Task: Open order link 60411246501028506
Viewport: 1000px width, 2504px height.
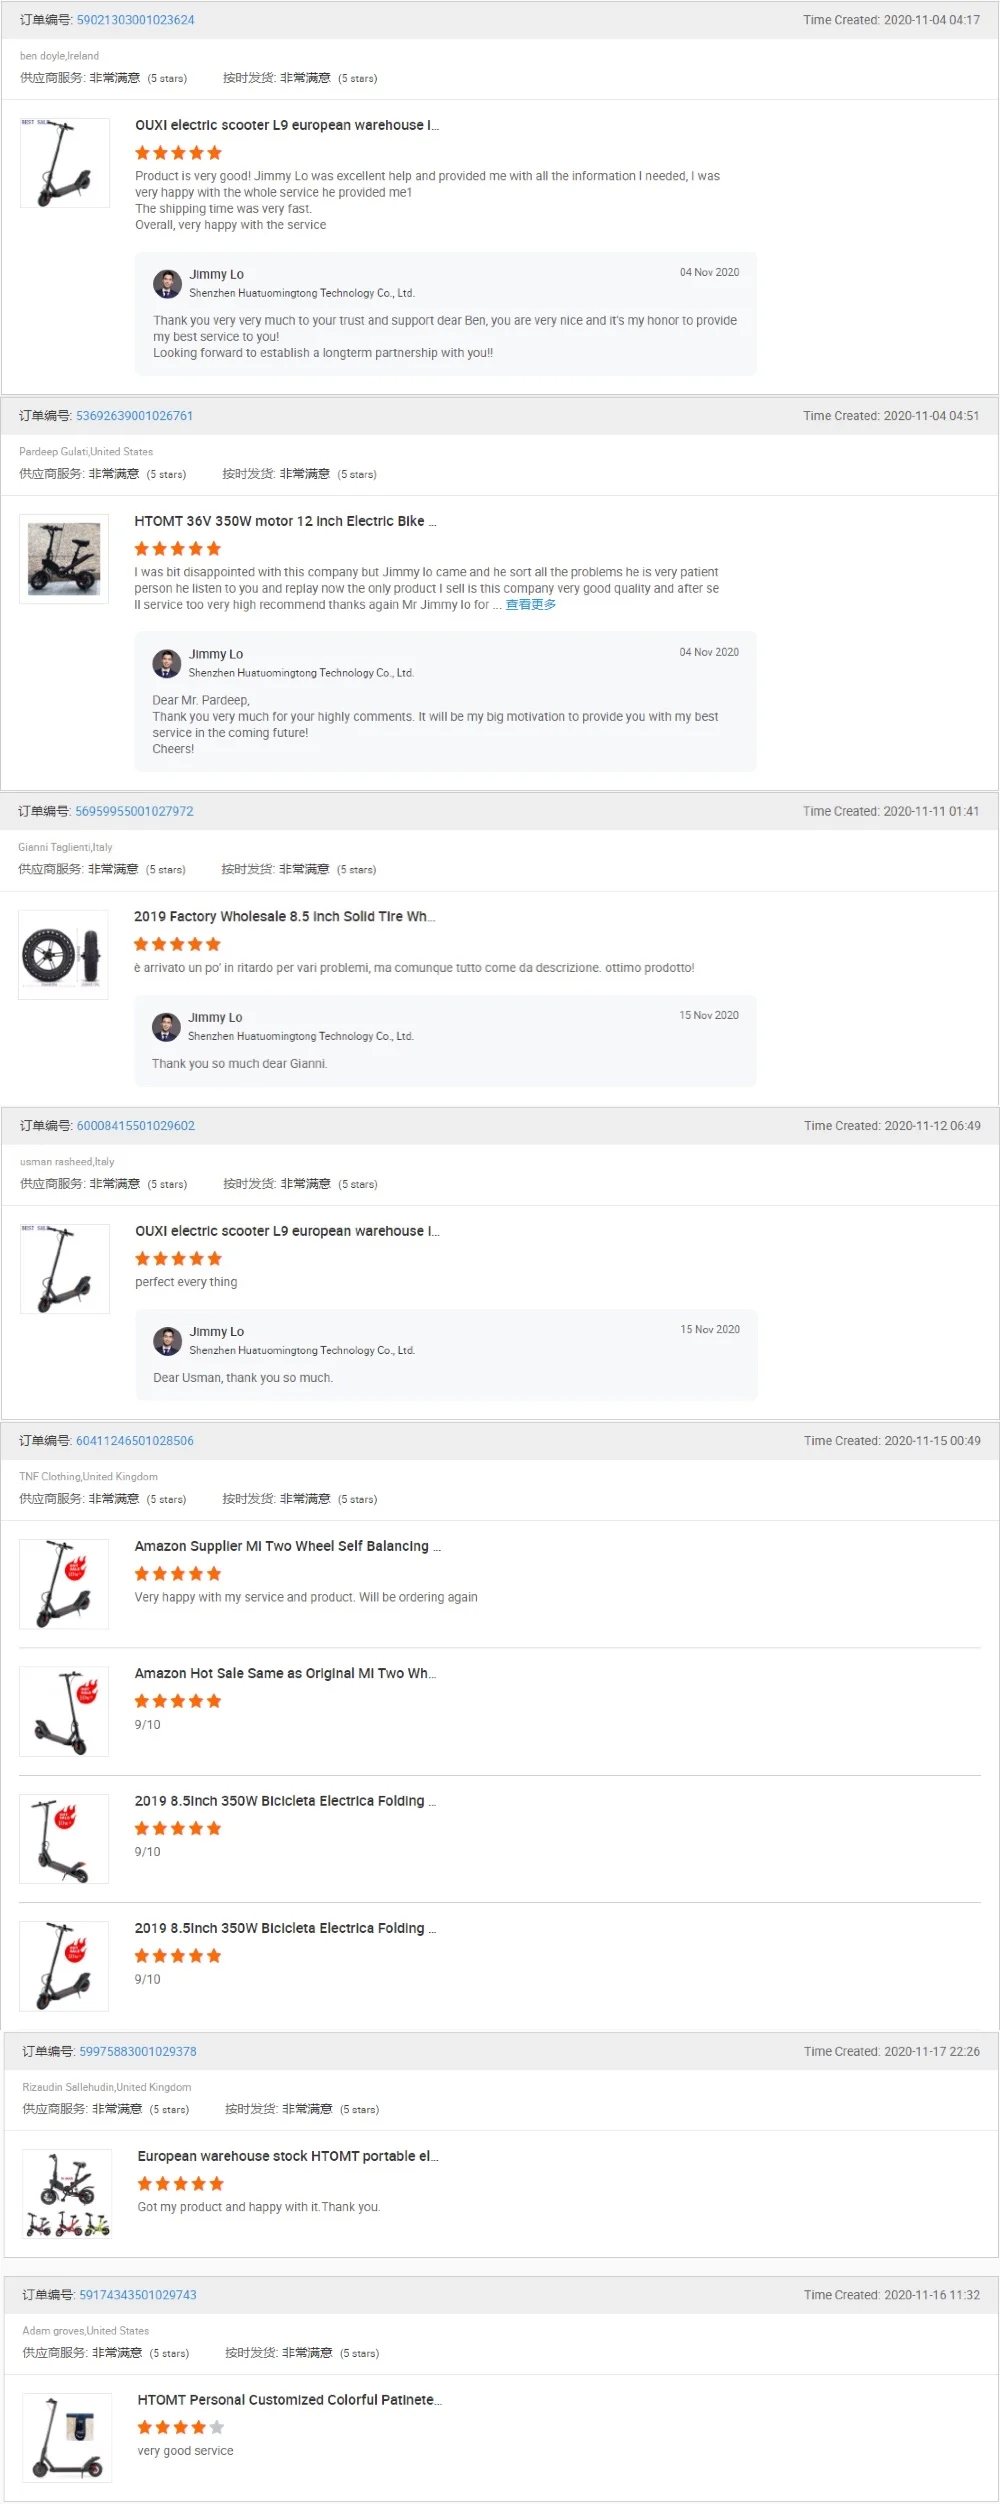Action: pyautogui.click(x=135, y=1441)
